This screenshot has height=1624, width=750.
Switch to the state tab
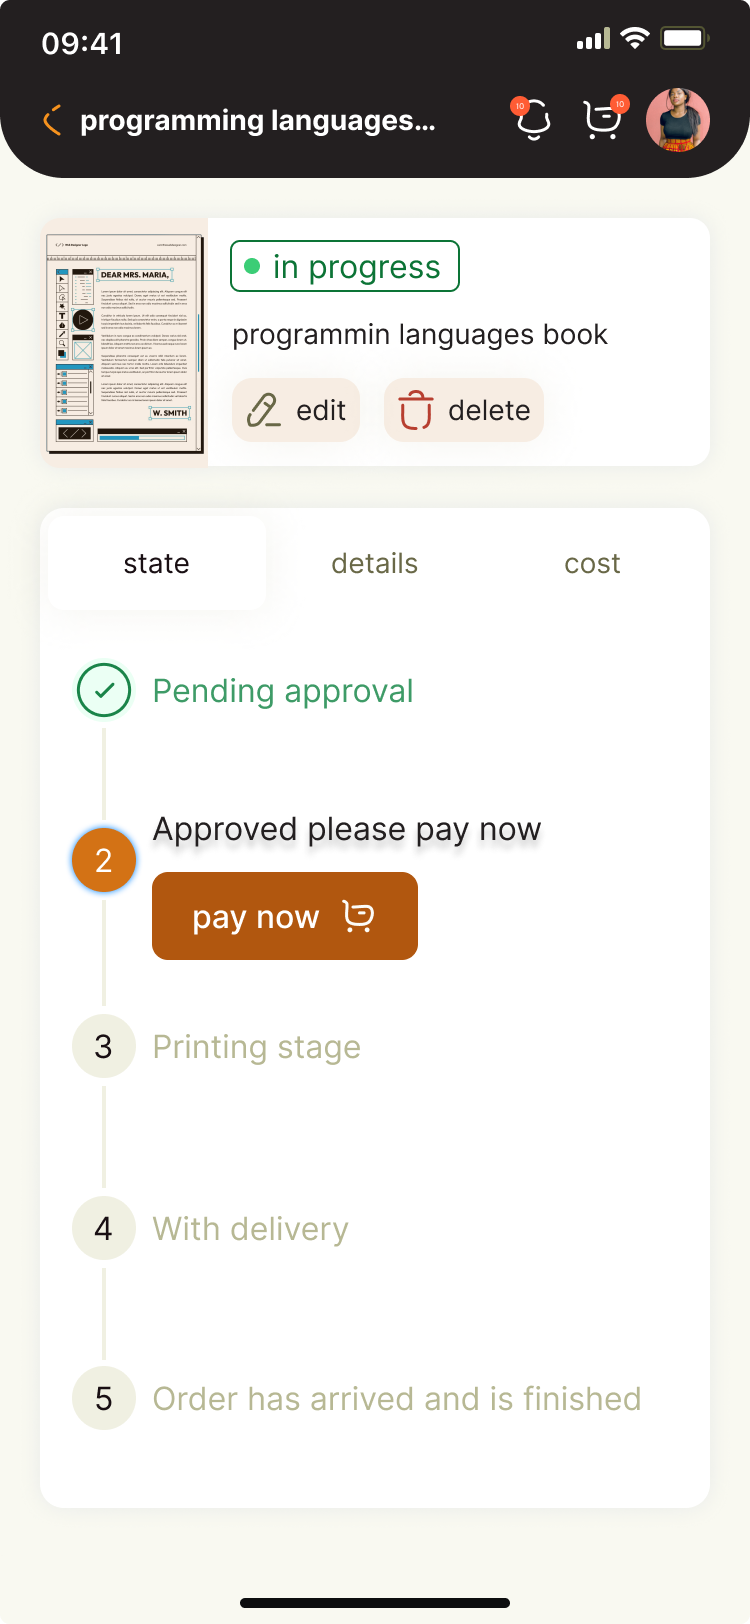pyautogui.click(x=157, y=563)
